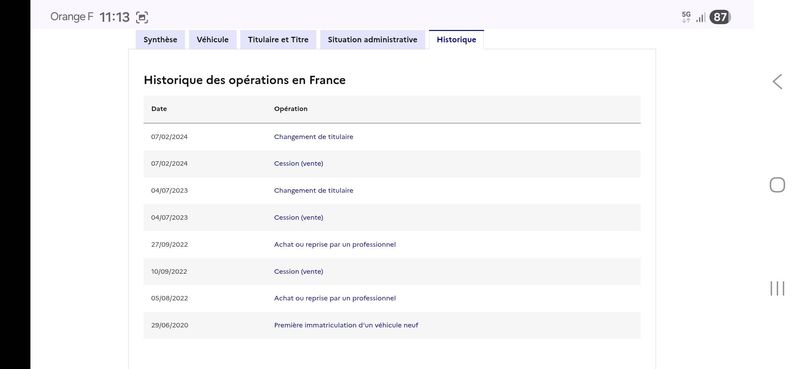Tap the battery 87 indicator
800x369 pixels.
click(x=720, y=17)
